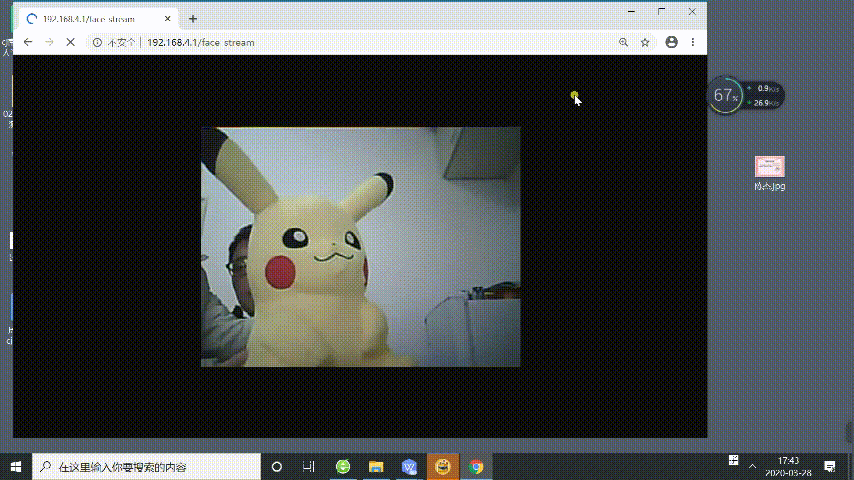The height and width of the screenshot is (480, 854).
Task: Click the Windows taskbar search box
Action: click(x=147, y=467)
